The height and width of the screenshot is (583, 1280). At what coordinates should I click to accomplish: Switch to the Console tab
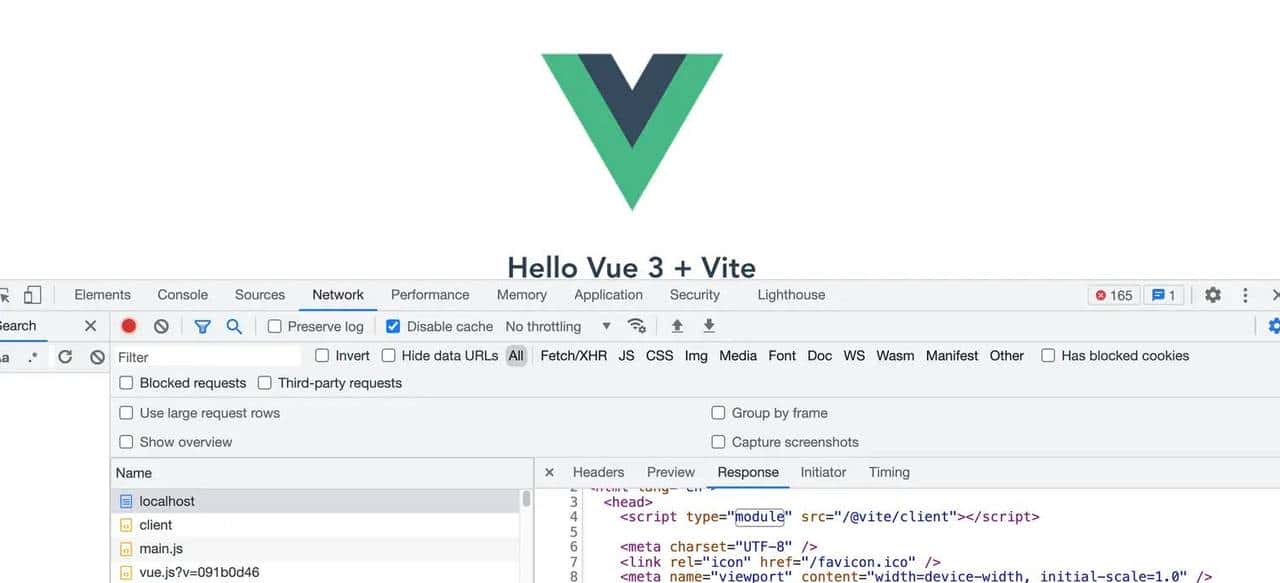183,295
